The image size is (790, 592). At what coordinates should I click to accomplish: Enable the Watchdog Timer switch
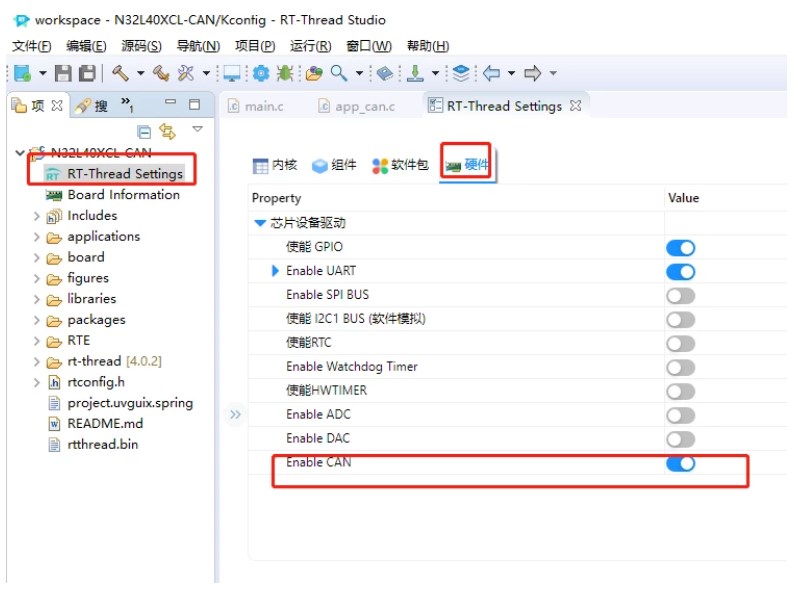[x=680, y=367]
